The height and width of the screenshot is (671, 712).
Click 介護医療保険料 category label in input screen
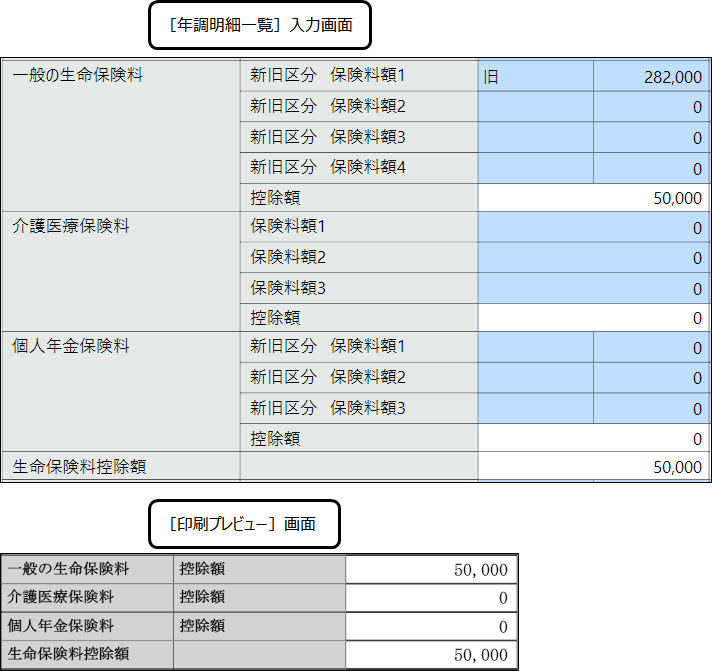(71, 226)
